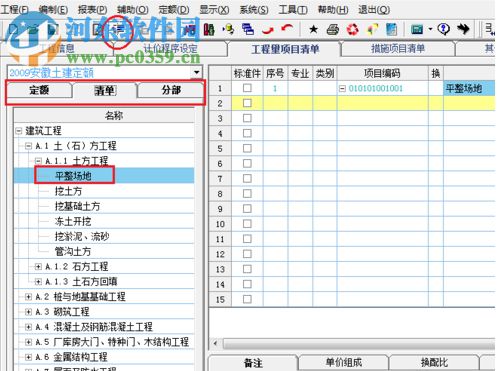This screenshot has height=371, width=500.
Task: Open the 换配比 bottom tab
Action: coord(434,363)
